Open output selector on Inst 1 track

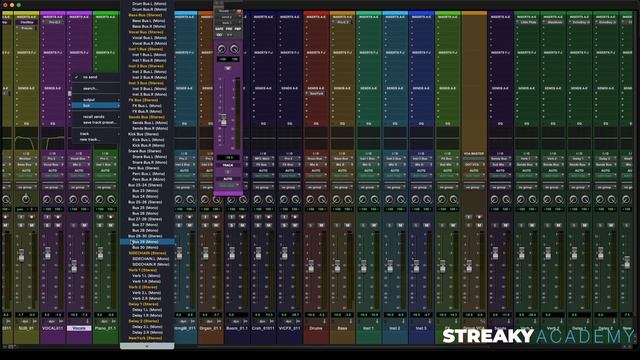pos(368,164)
